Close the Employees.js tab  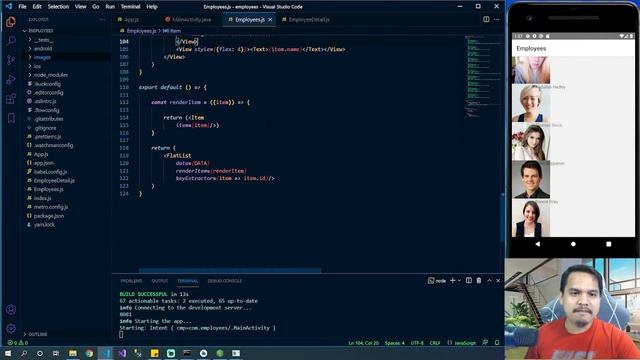(x=270, y=20)
